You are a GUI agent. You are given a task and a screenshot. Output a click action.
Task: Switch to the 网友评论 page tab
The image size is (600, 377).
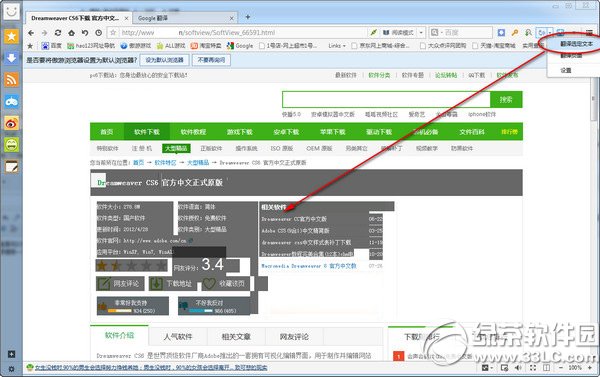pyautogui.click(x=294, y=337)
